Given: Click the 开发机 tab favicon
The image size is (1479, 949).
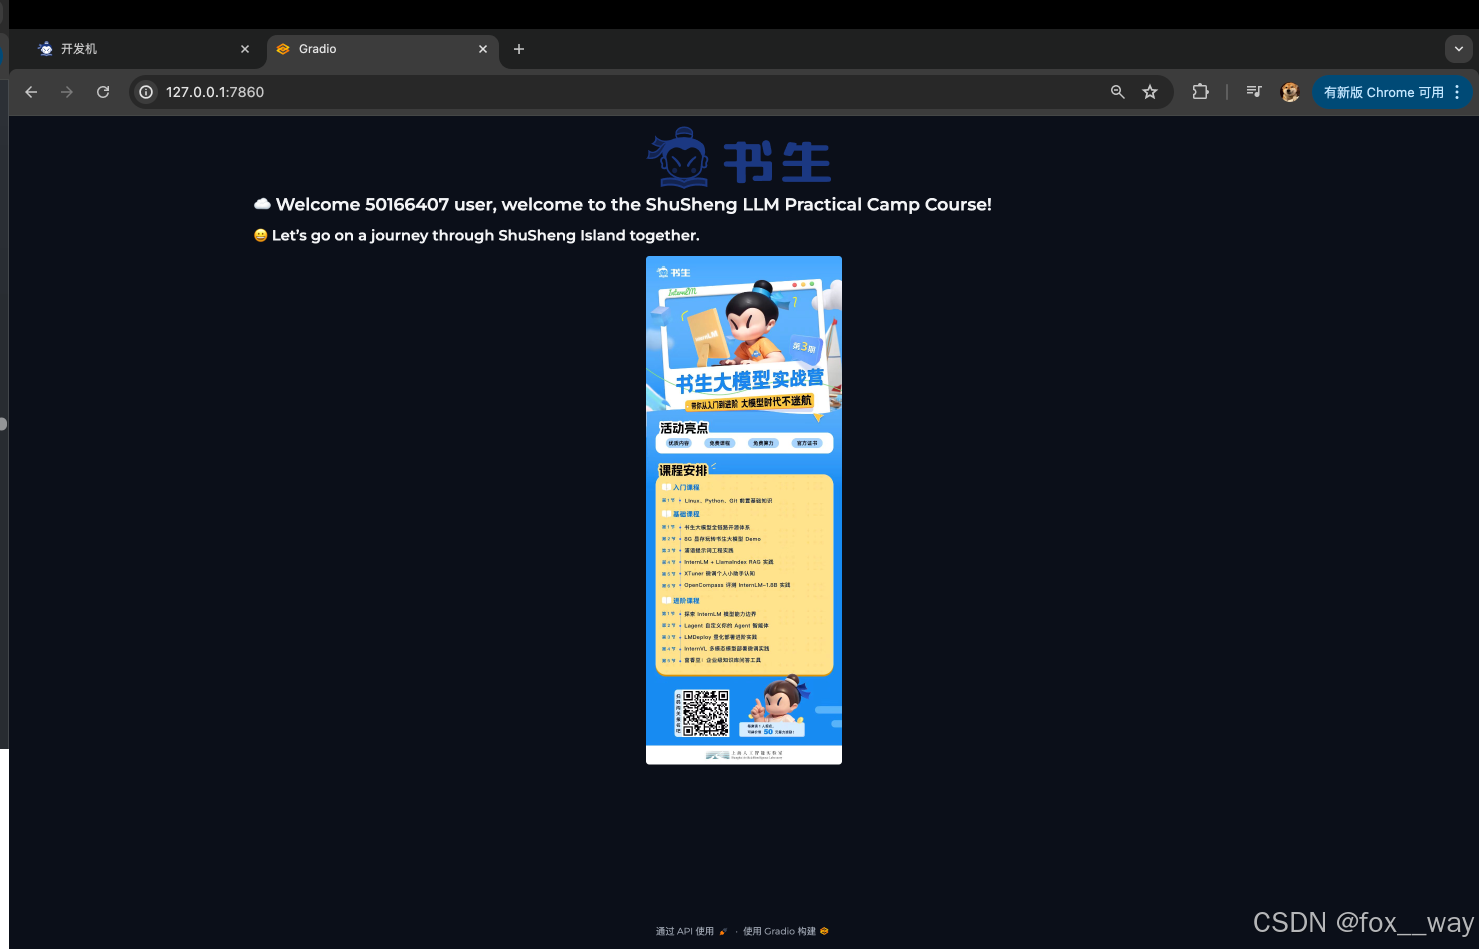Looking at the screenshot, I should click(x=46, y=49).
